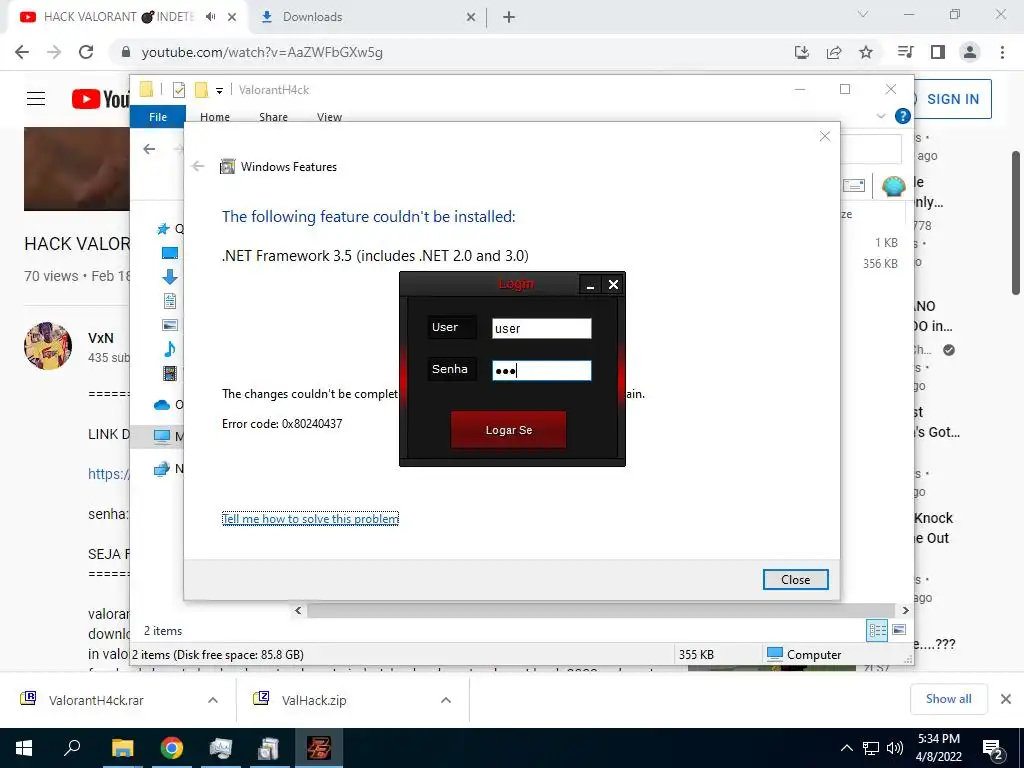This screenshot has width=1024, height=768.
Task: Open 'Tell me how to solve this problem' link
Action: pyautogui.click(x=310, y=519)
